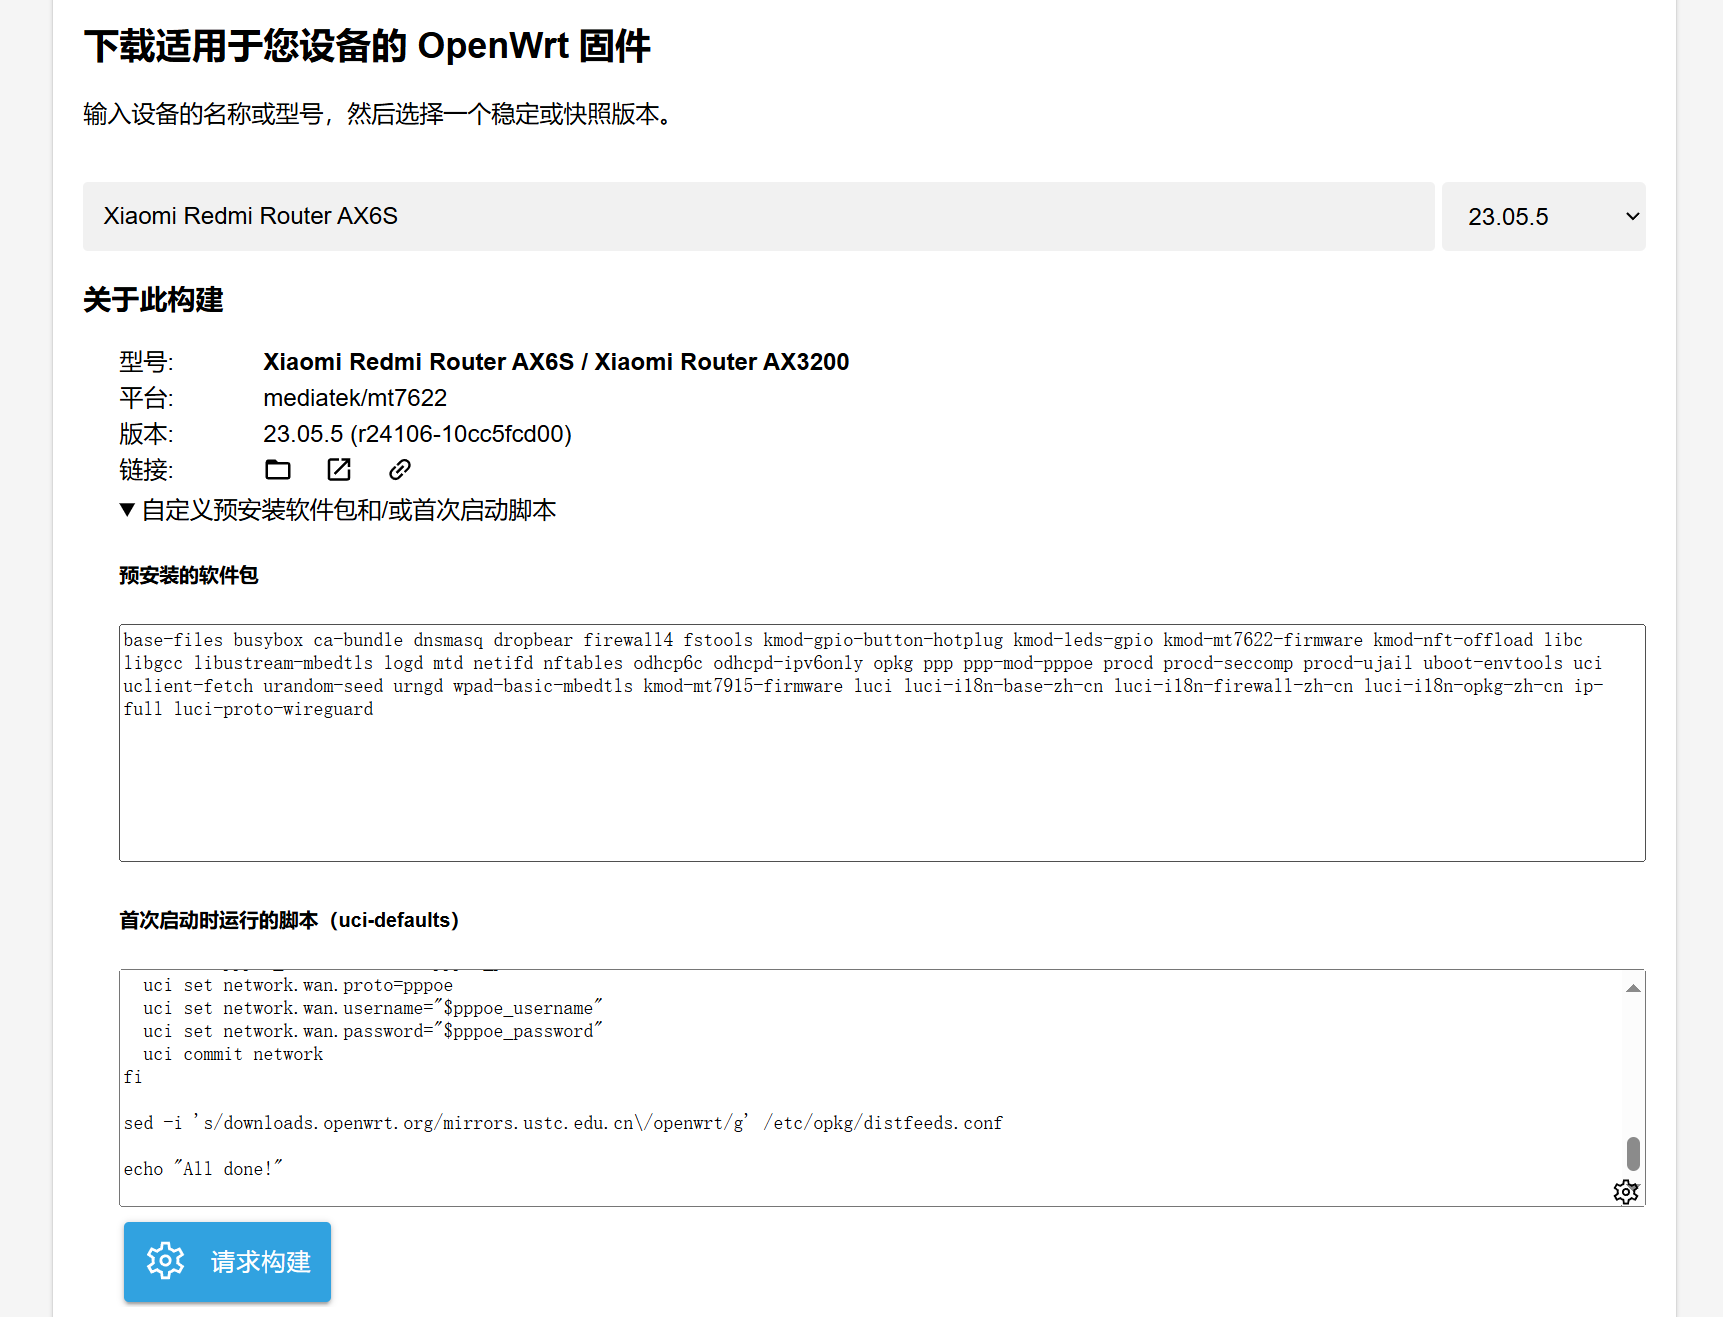Focus the Xiaomi Redmi Router AX6S model field
The height and width of the screenshot is (1317, 1723).
coord(758,216)
